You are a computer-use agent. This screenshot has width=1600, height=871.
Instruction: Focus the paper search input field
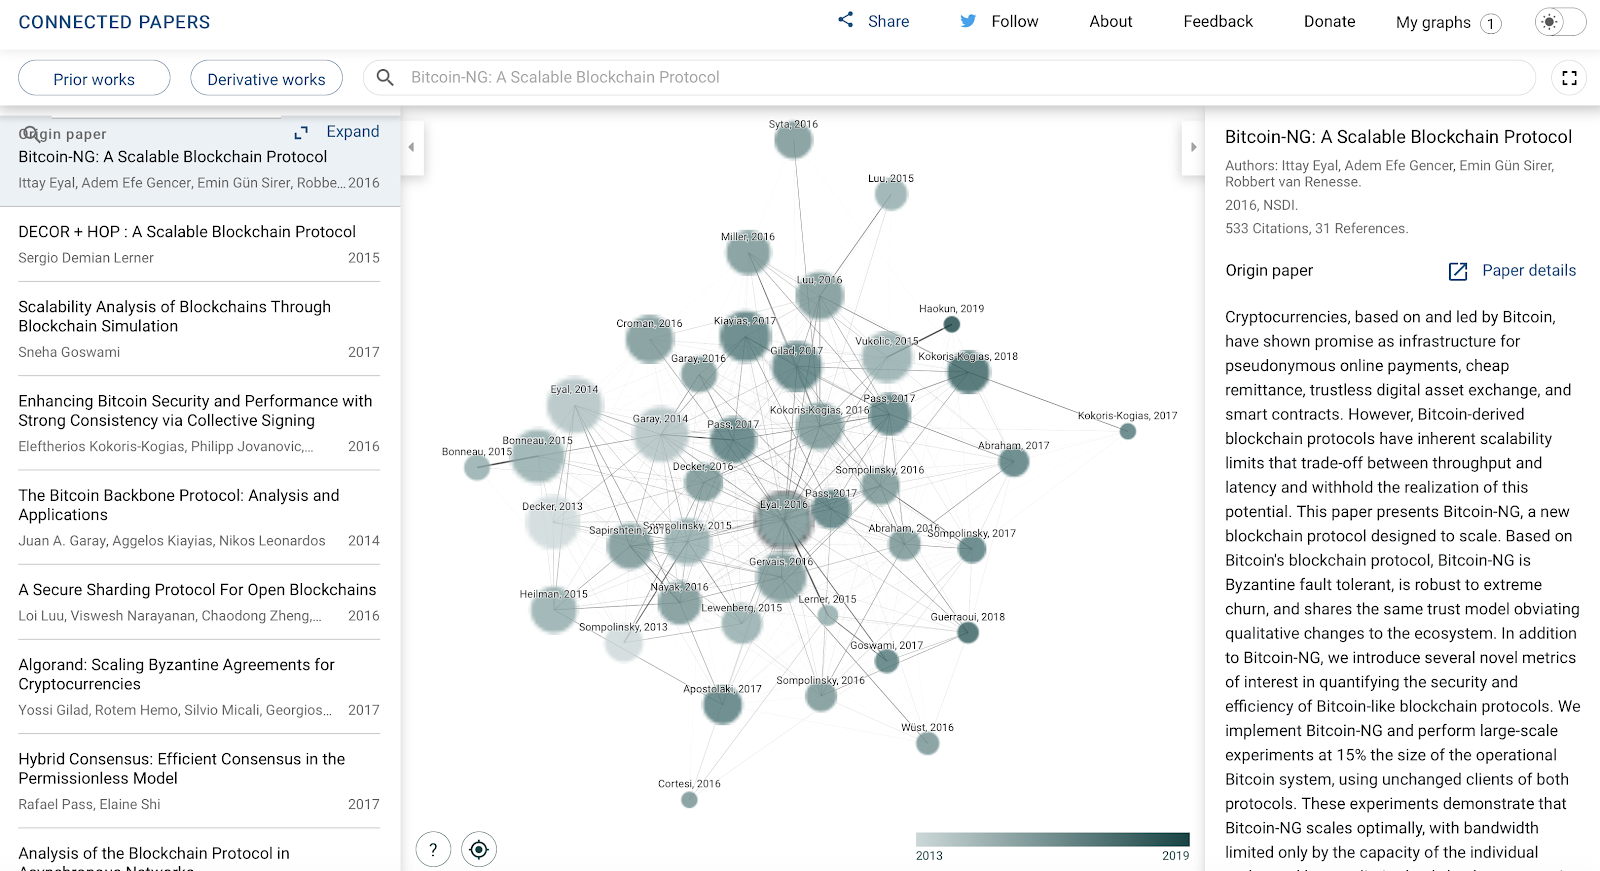(950, 77)
